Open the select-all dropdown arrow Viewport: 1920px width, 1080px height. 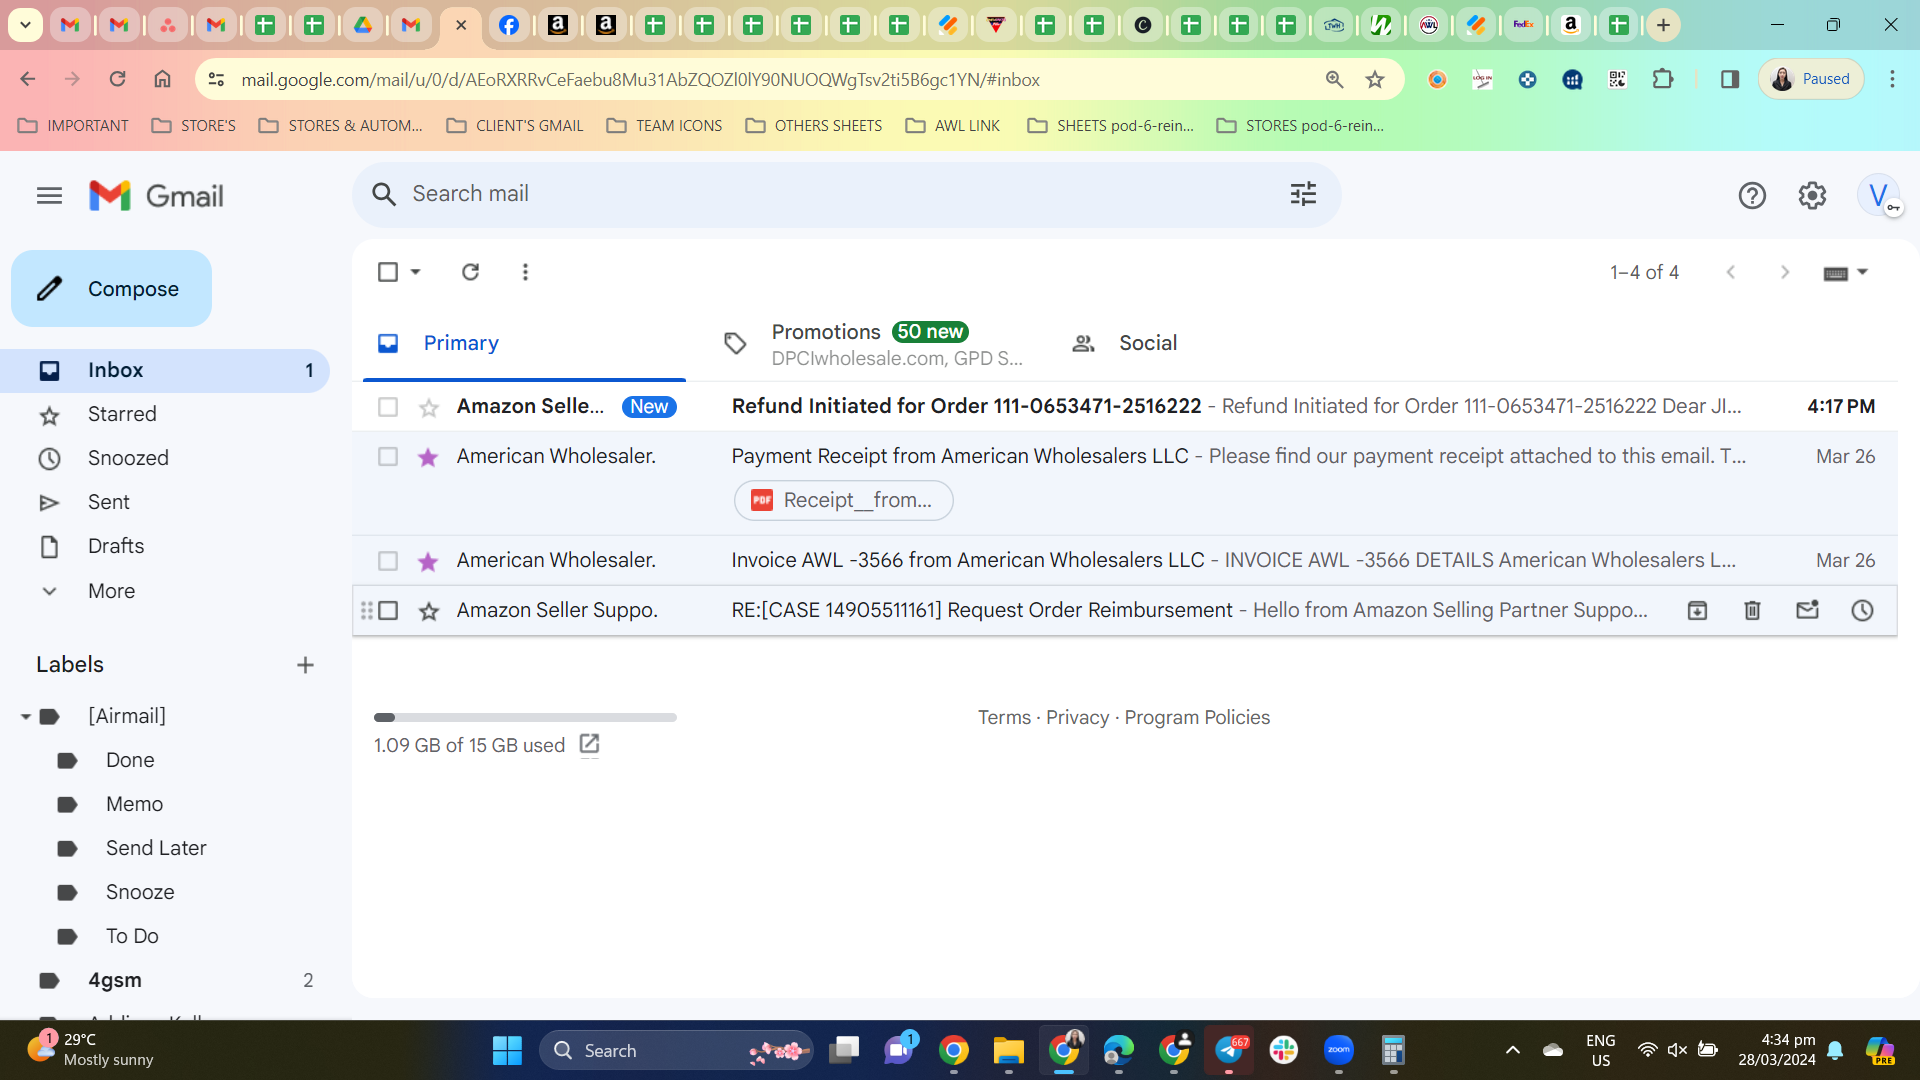(415, 272)
